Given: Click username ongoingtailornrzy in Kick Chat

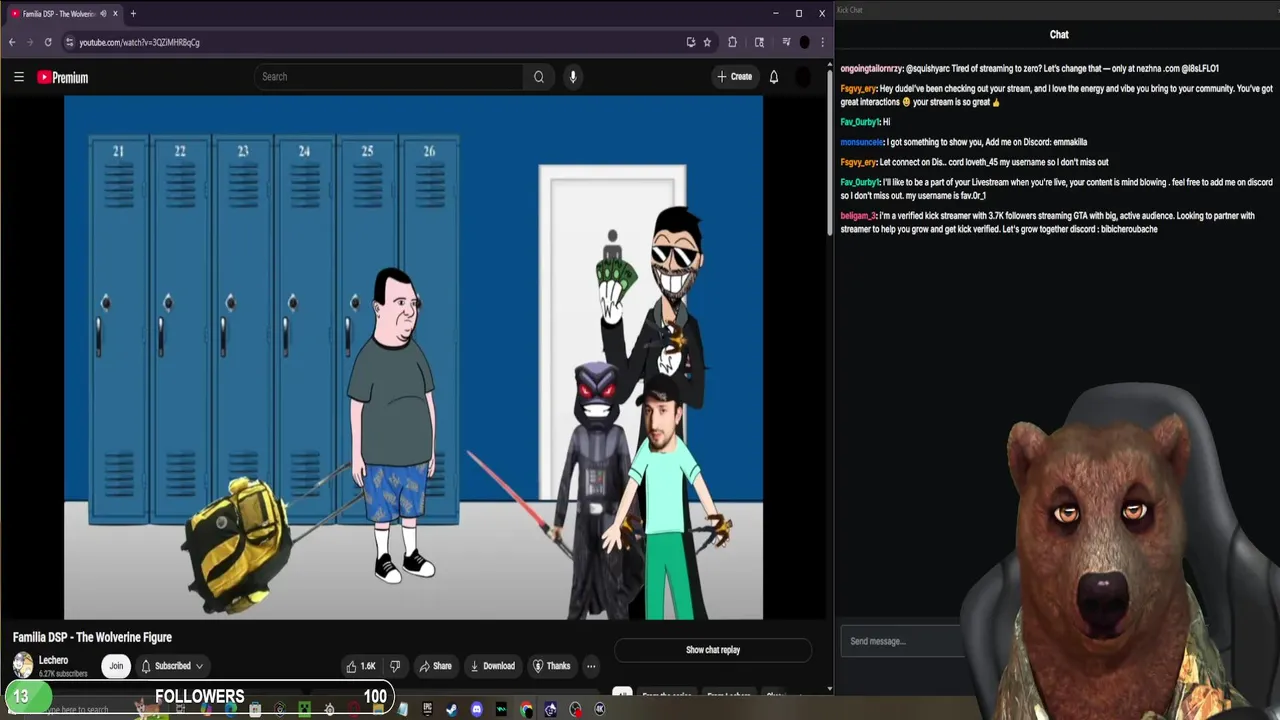Looking at the screenshot, I should tap(872, 68).
